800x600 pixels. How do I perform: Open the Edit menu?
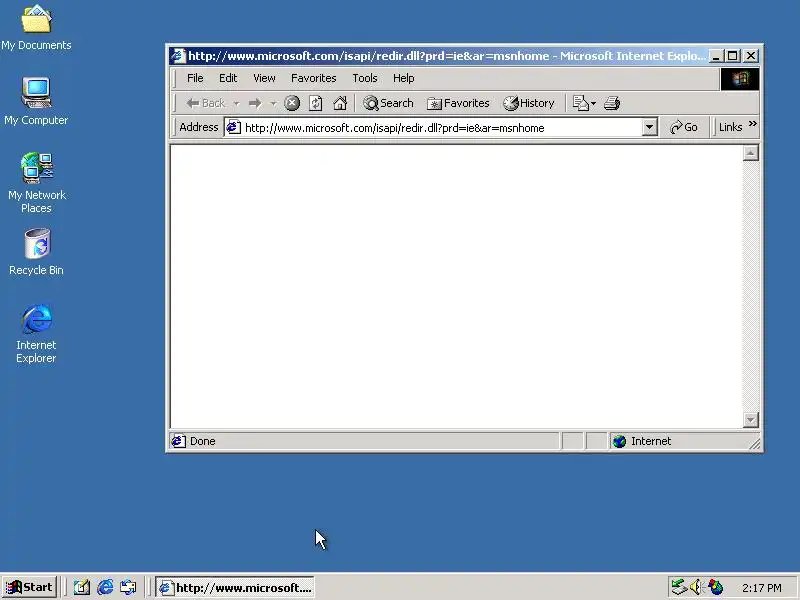click(228, 78)
